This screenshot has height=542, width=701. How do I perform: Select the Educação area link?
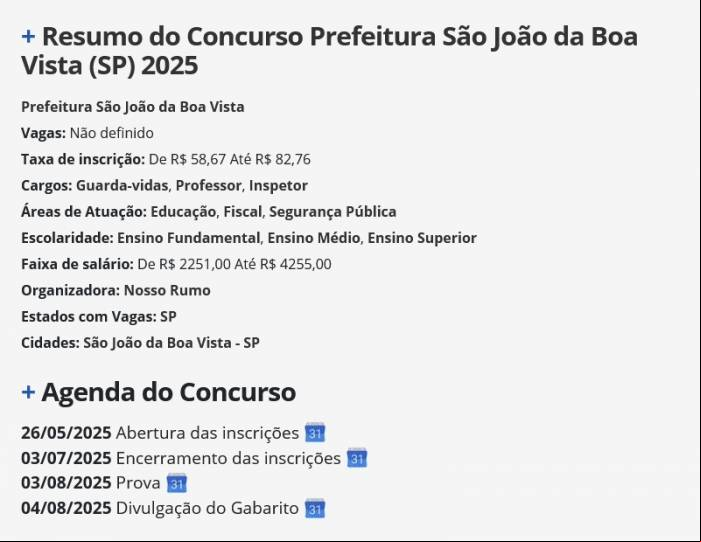183,212
